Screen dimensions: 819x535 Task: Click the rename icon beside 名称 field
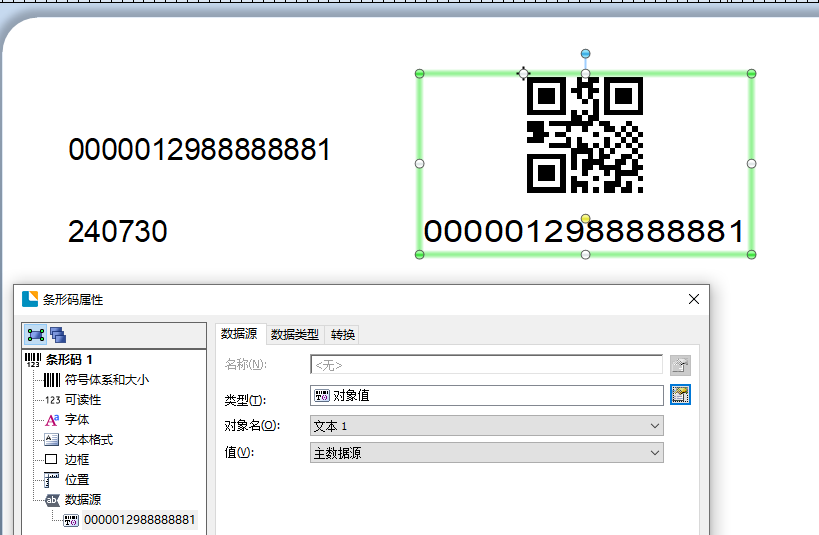[x=680, y=365]
